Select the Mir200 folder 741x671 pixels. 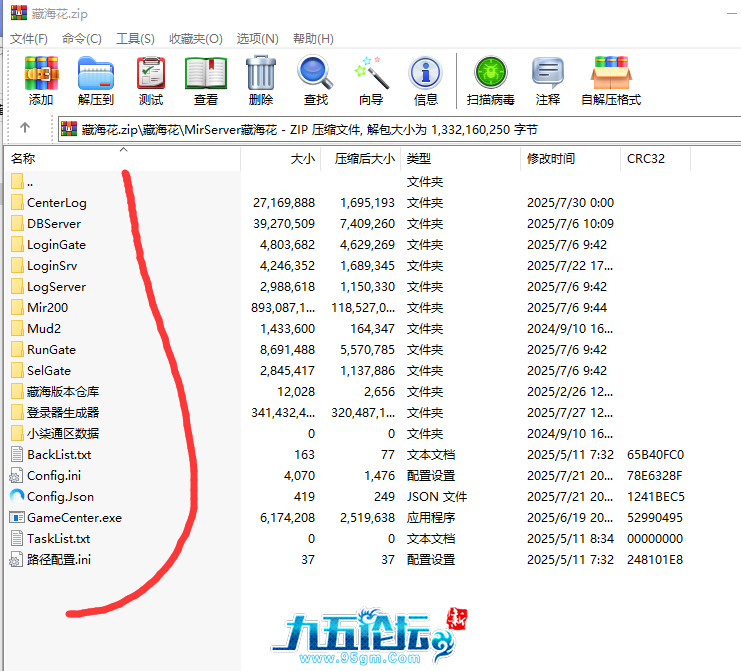pyautogui.click(x=47, y=308)
